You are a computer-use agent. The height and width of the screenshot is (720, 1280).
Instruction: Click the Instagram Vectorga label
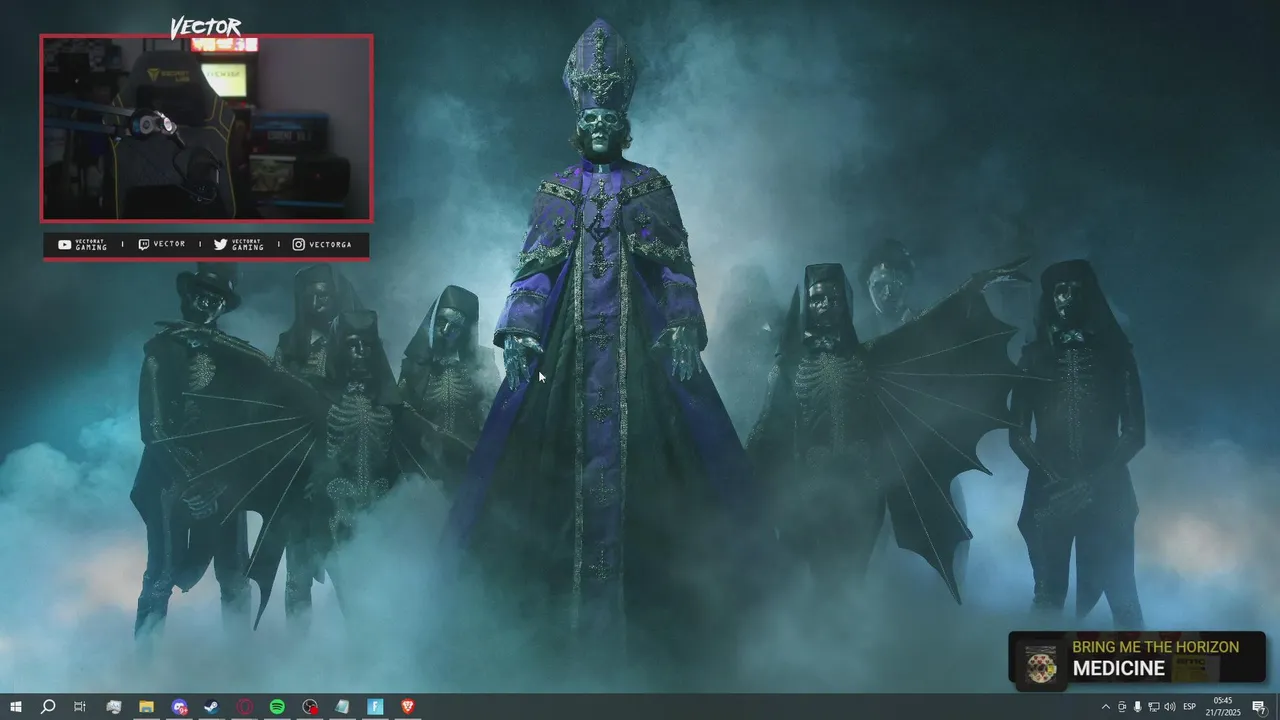point(322,245)
